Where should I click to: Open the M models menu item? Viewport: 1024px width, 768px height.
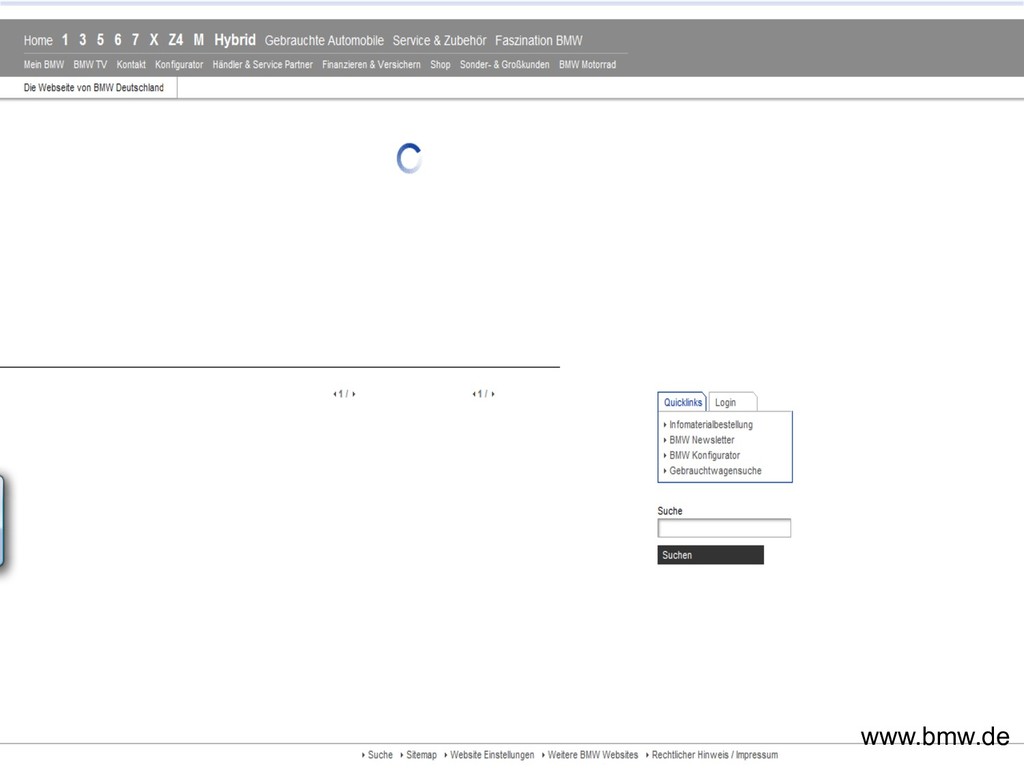pos(199,40)
